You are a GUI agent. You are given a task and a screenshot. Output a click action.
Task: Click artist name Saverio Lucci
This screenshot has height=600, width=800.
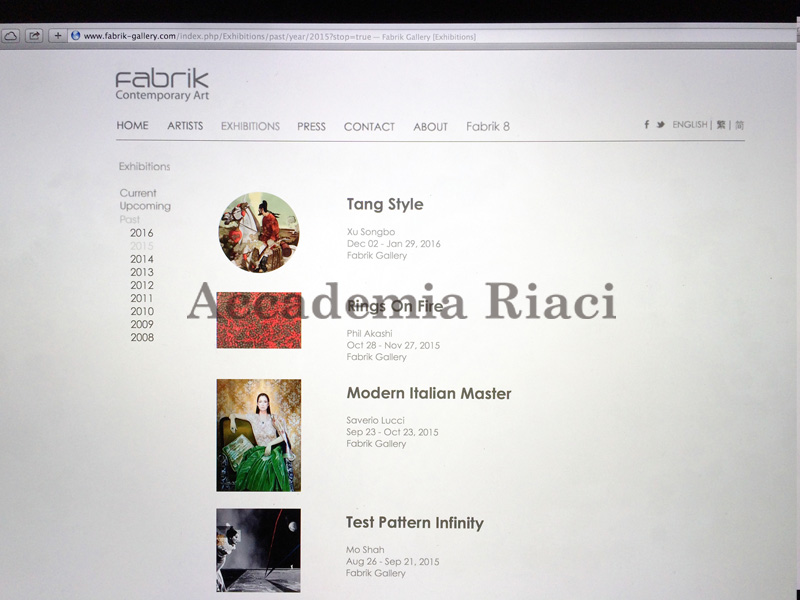(376, 420)
